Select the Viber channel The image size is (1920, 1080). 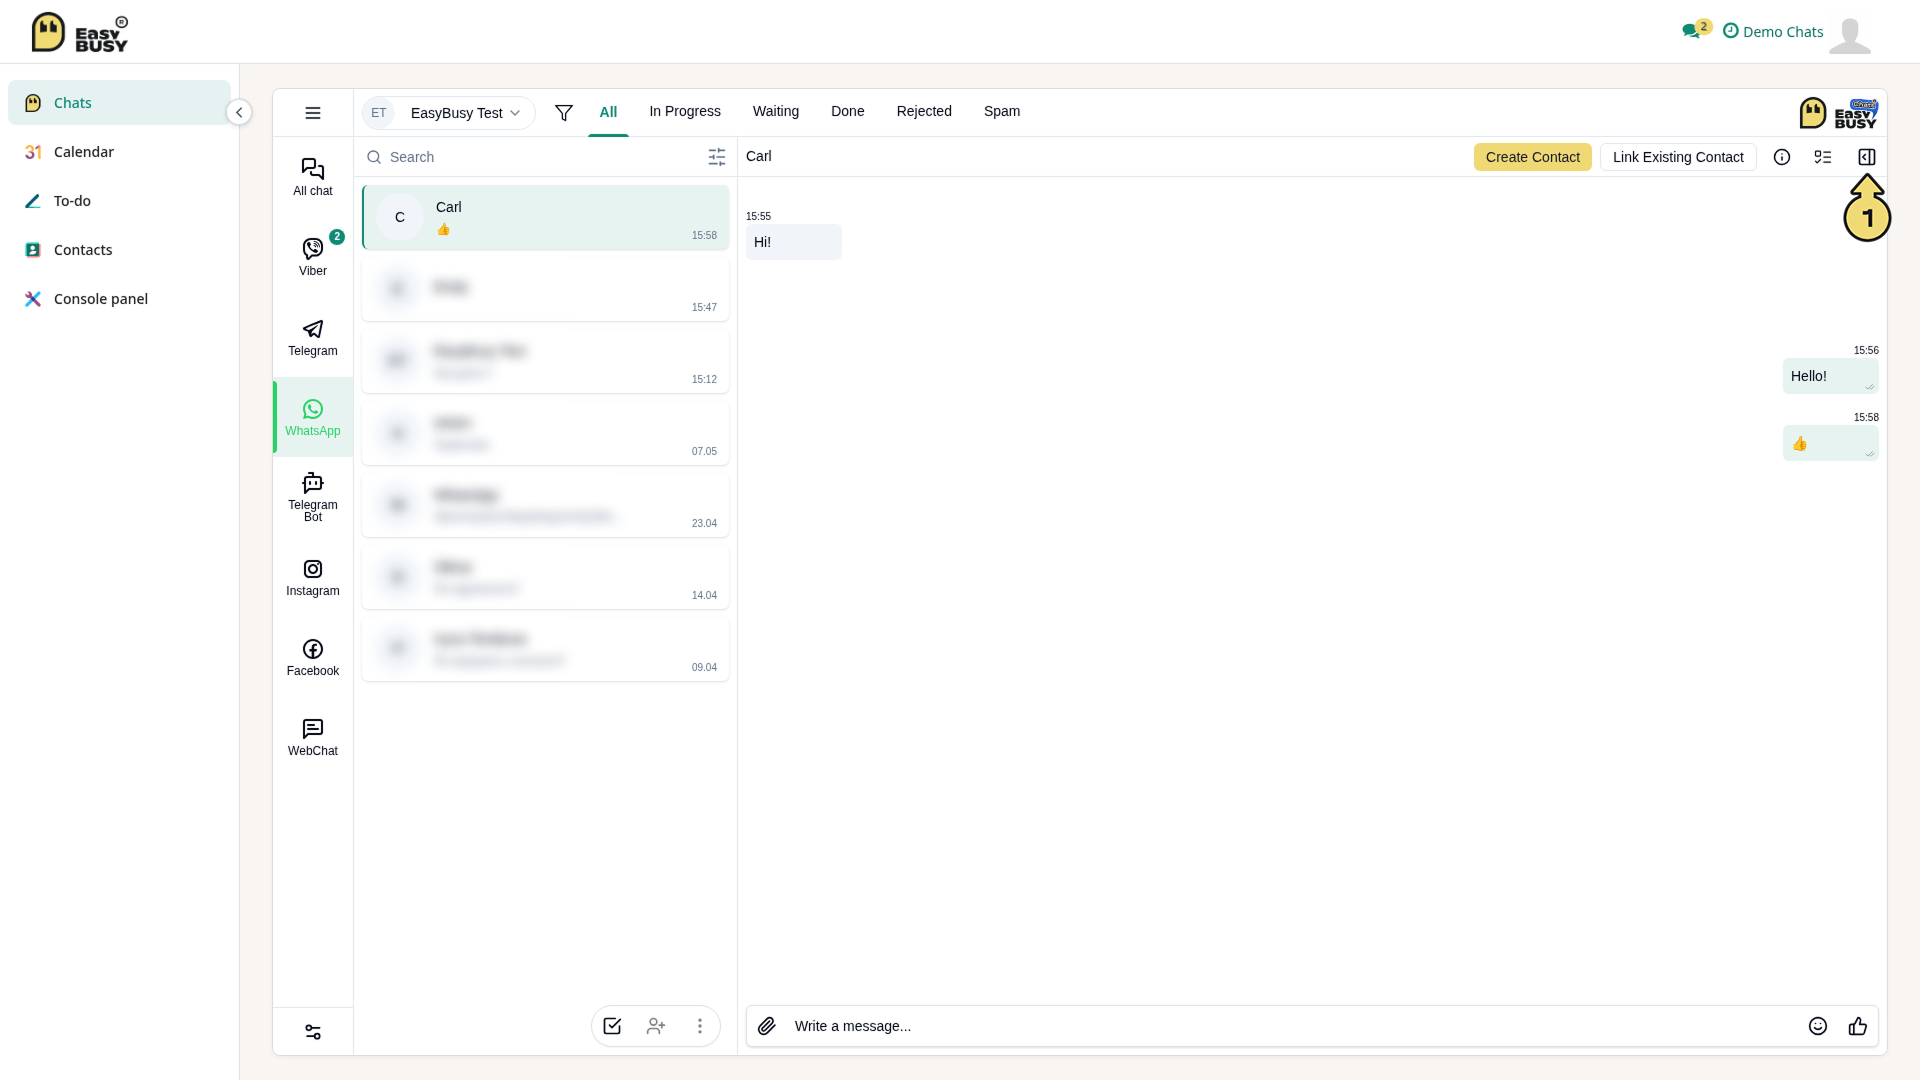click(x=313, y=257)
